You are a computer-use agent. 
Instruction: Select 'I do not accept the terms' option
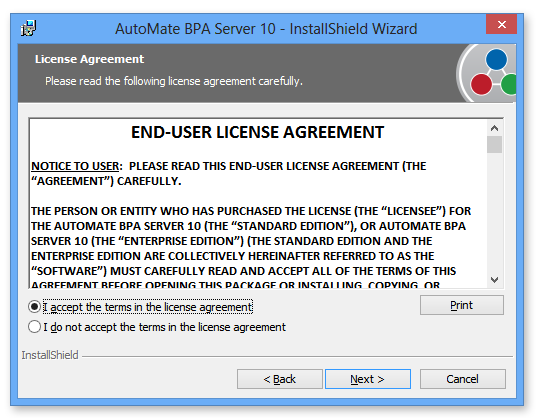34,327
